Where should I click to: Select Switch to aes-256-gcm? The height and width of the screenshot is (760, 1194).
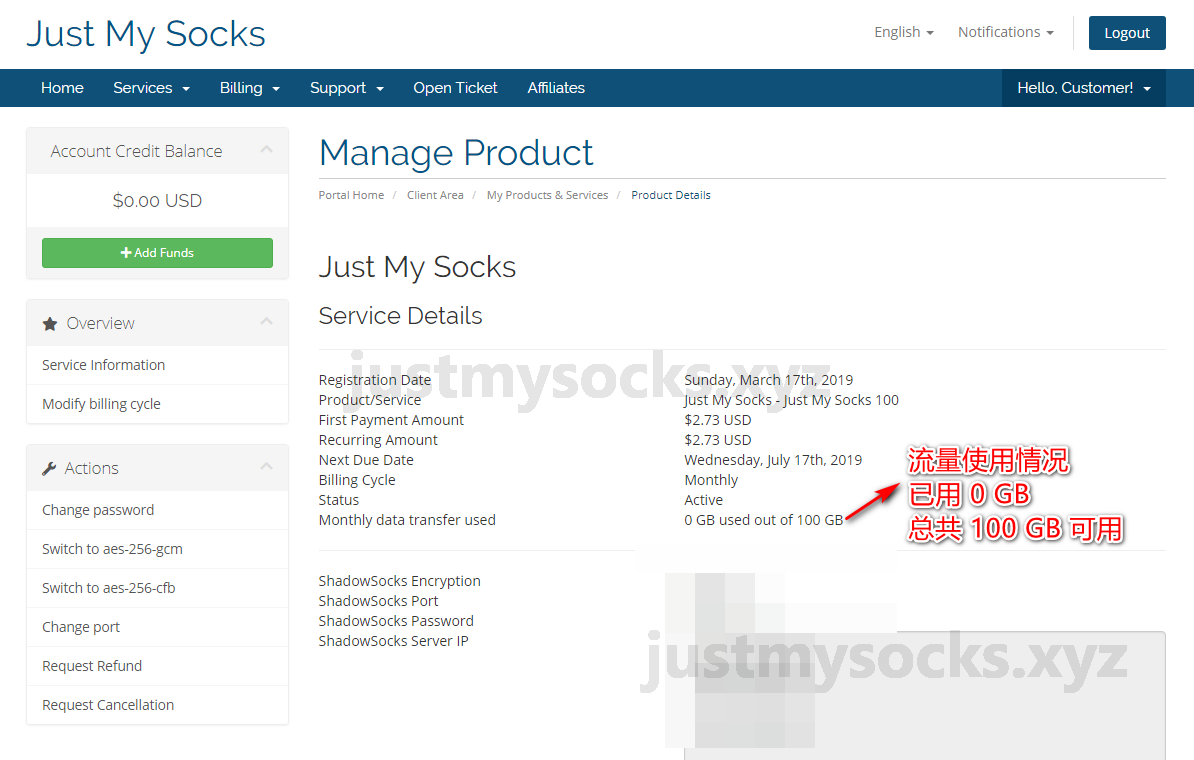coord(158,549)
